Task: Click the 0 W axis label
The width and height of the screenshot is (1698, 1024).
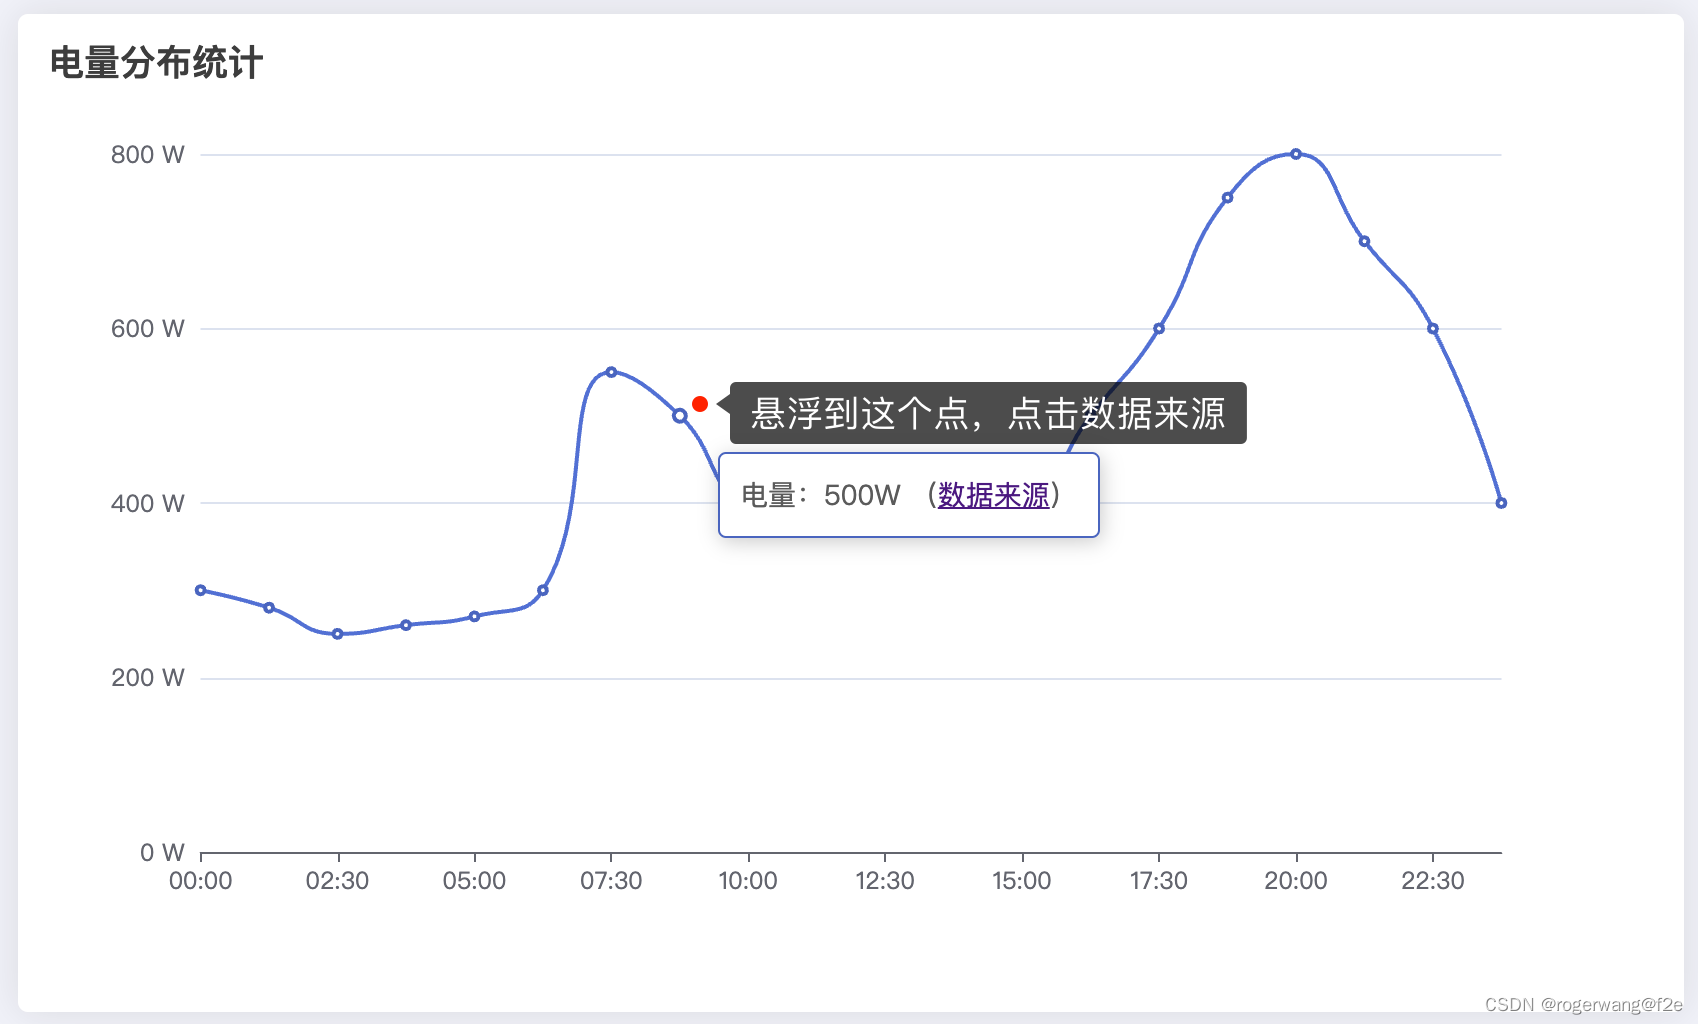Action: point(162,852)
